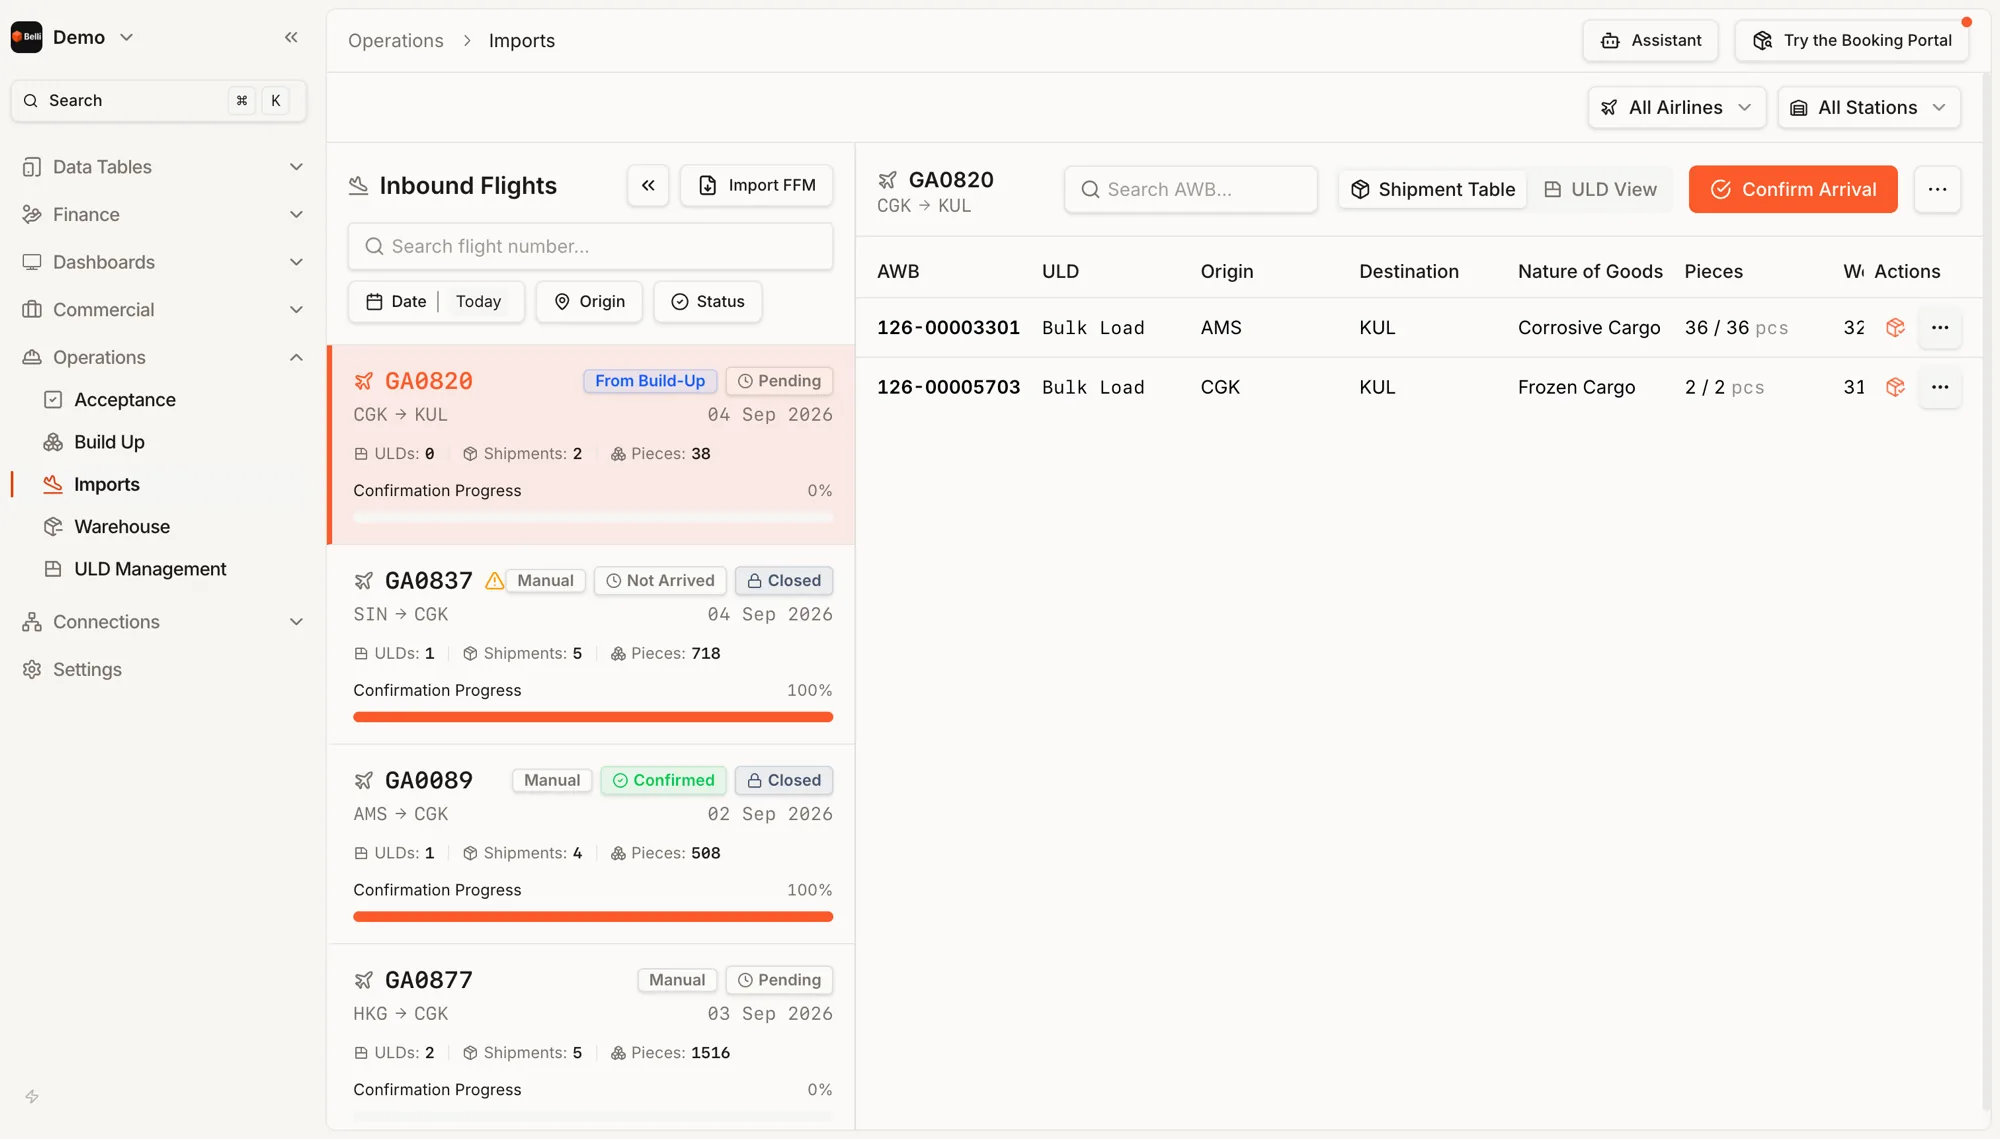2000x1139 pixels.
Task: Select flight GA0089 card
Action: click(x=592, y=845)
